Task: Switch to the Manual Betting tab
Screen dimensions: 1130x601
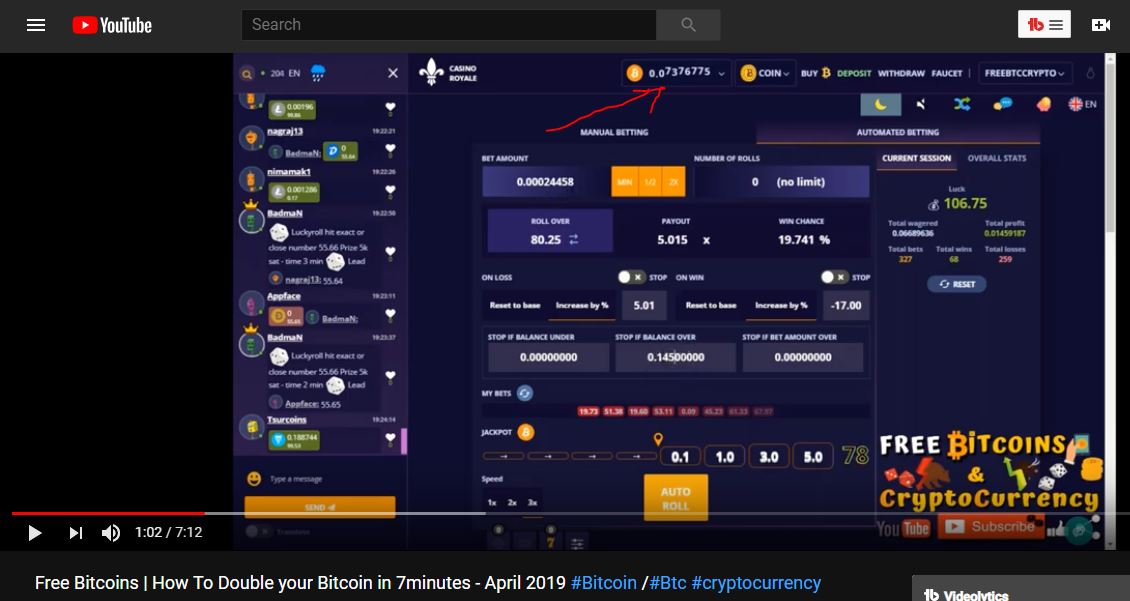Action: pyautogui.click(x=614, y=133)
